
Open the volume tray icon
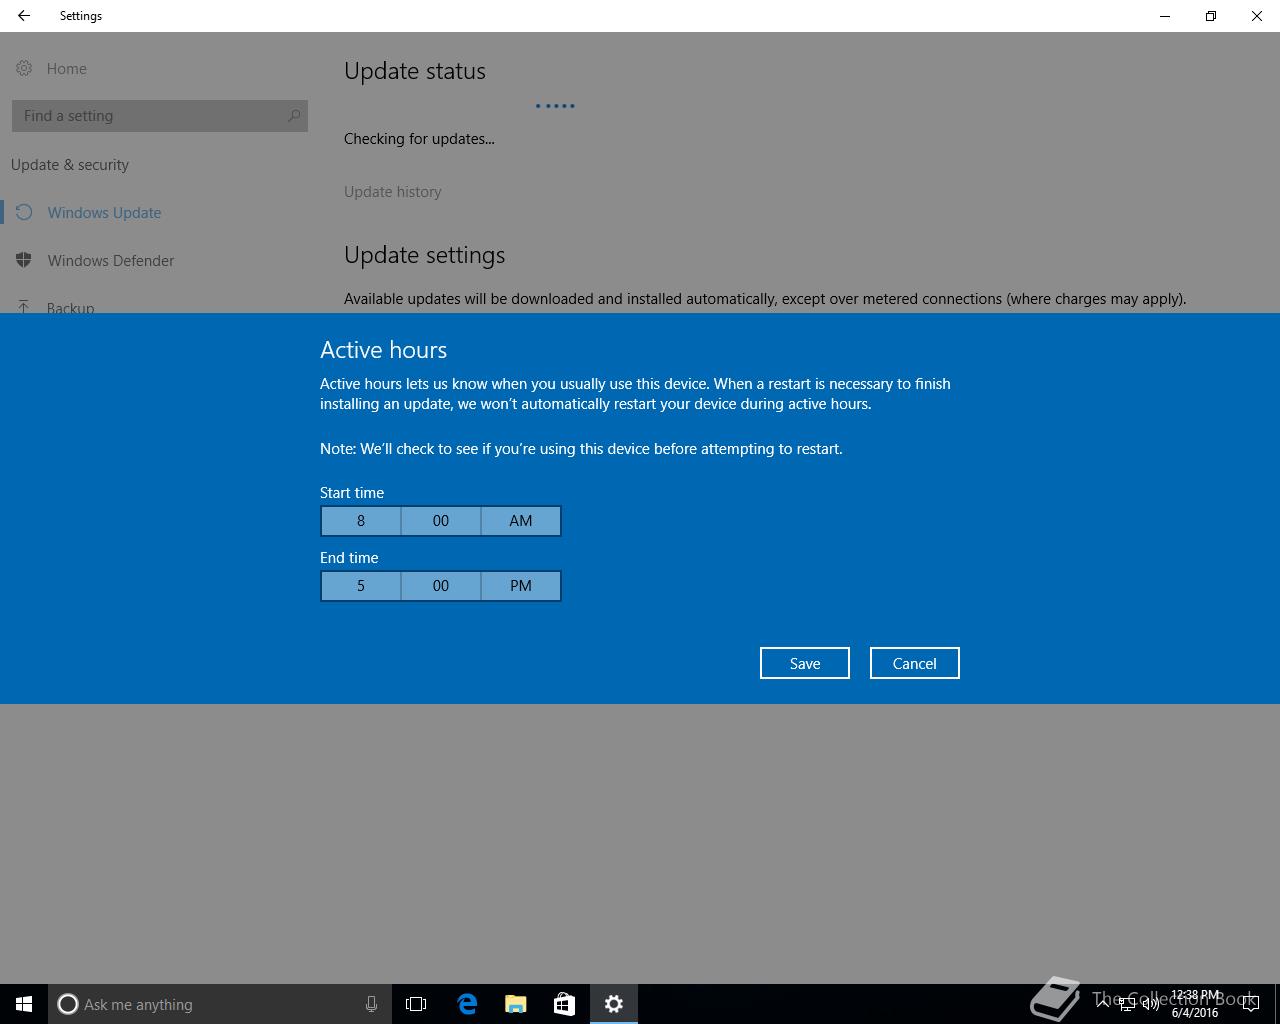1150,1004
